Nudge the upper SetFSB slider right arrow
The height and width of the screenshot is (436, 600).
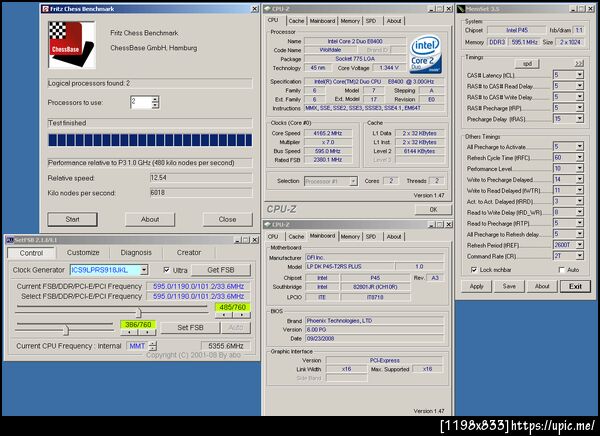coord(242,315)
